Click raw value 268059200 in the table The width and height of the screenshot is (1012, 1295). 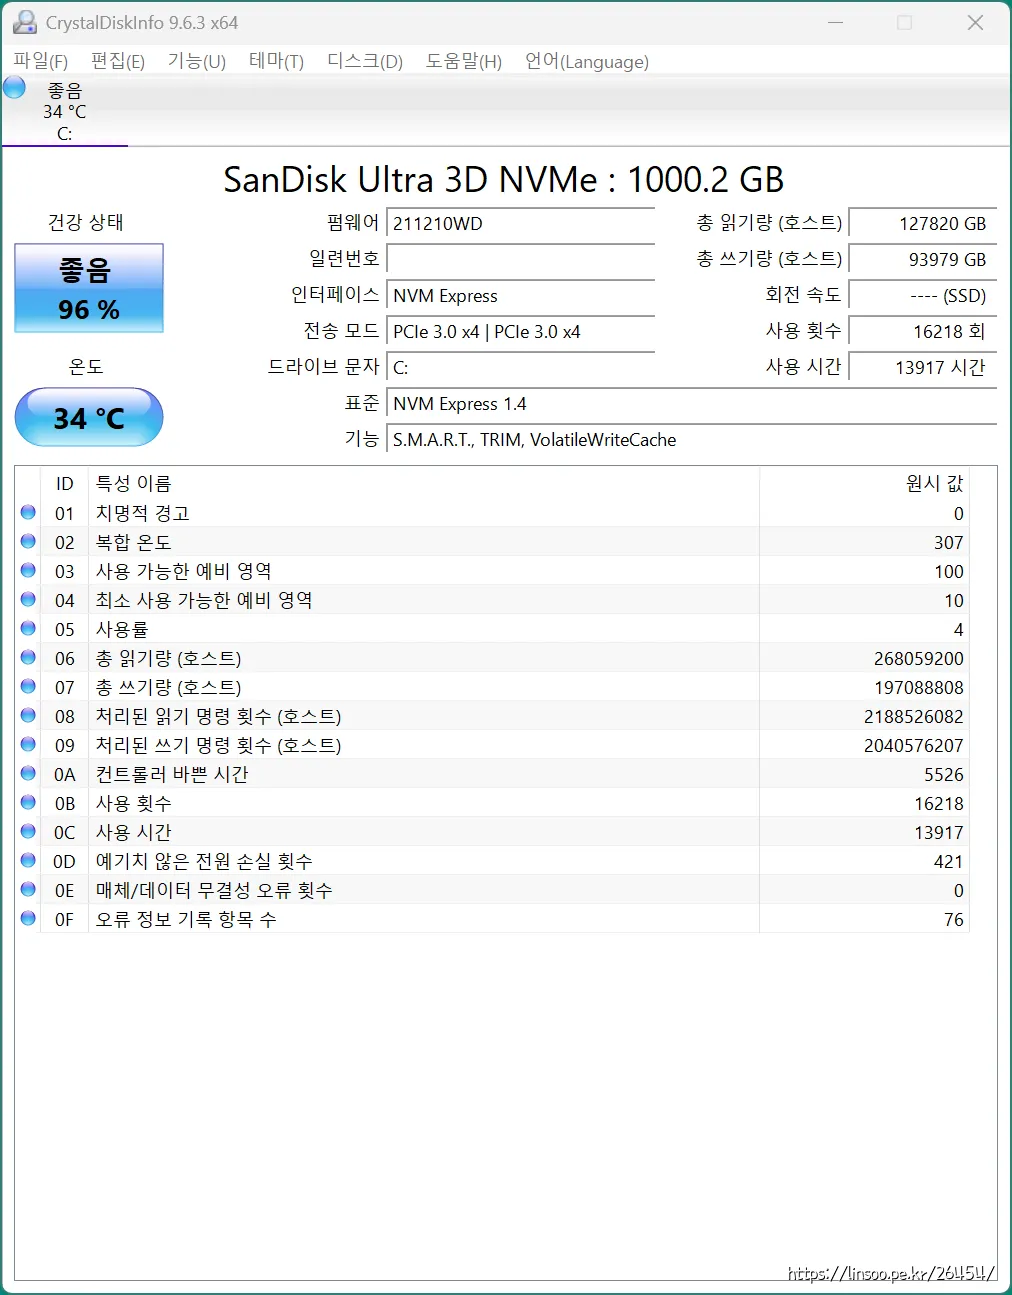pyautogui.click(x=918, y=659)
